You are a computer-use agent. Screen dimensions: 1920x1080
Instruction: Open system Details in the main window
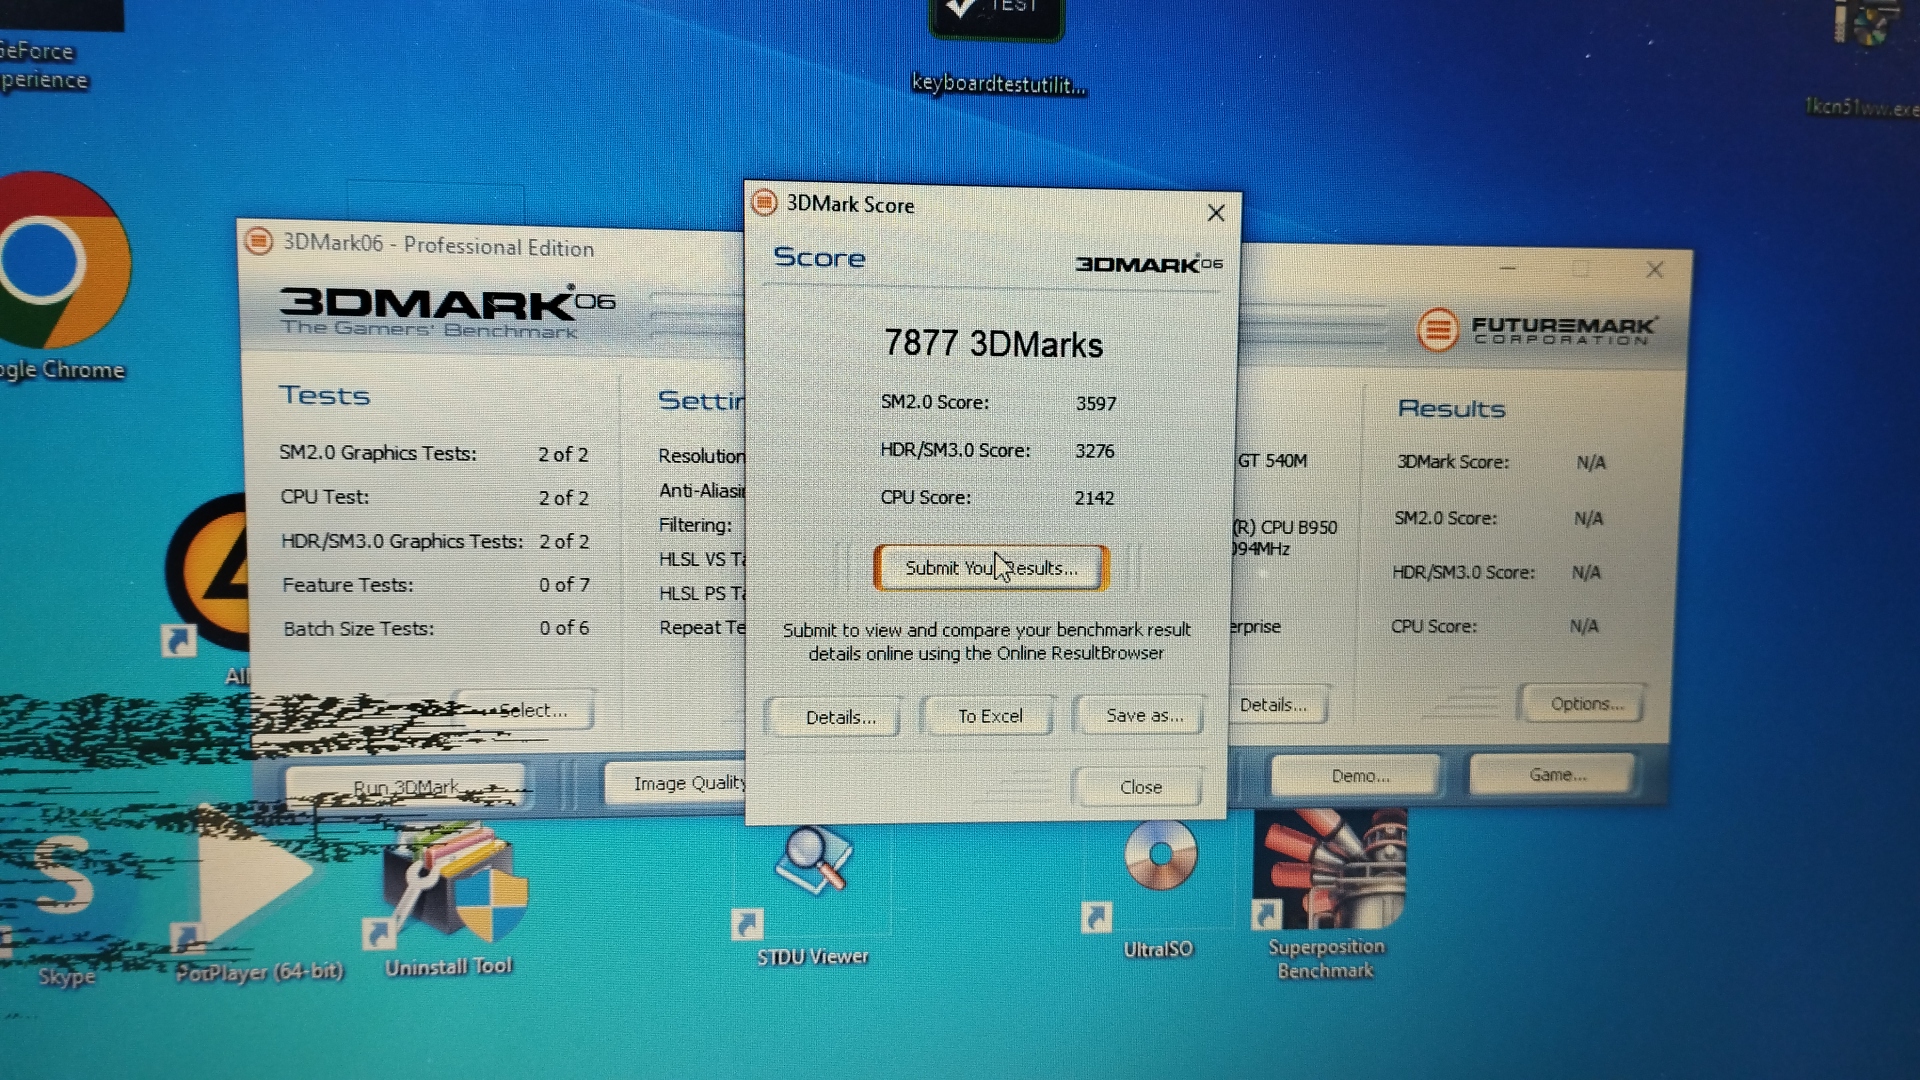tap(1274, 705)
